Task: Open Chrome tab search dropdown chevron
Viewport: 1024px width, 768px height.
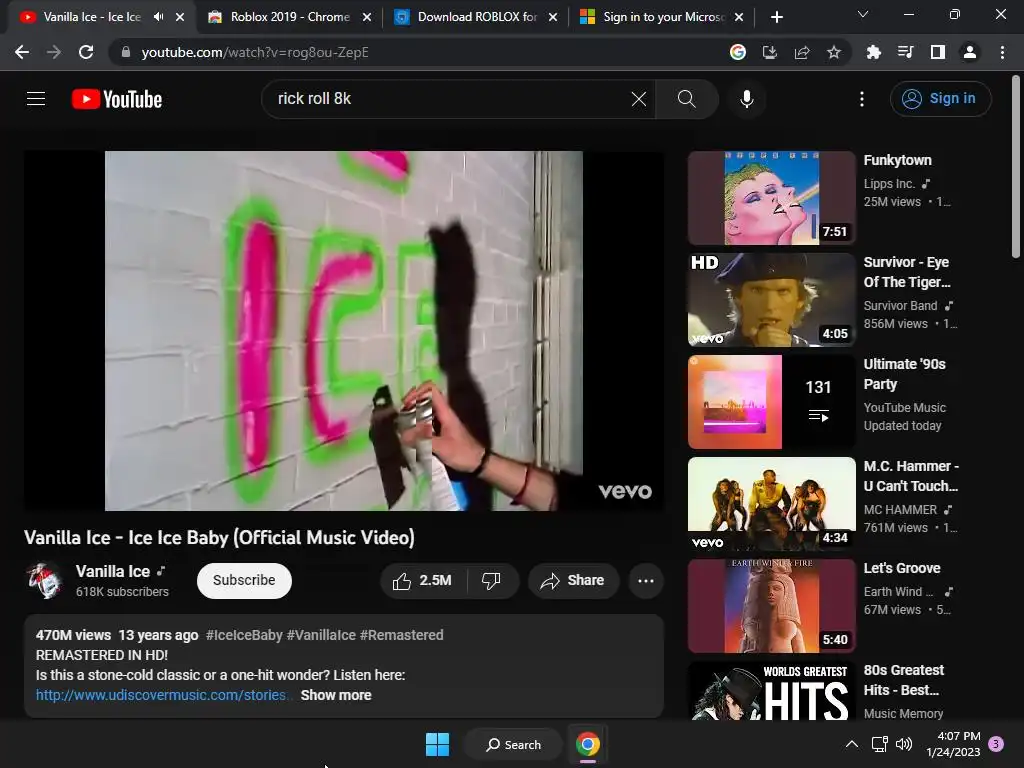Action: point(863,14)
